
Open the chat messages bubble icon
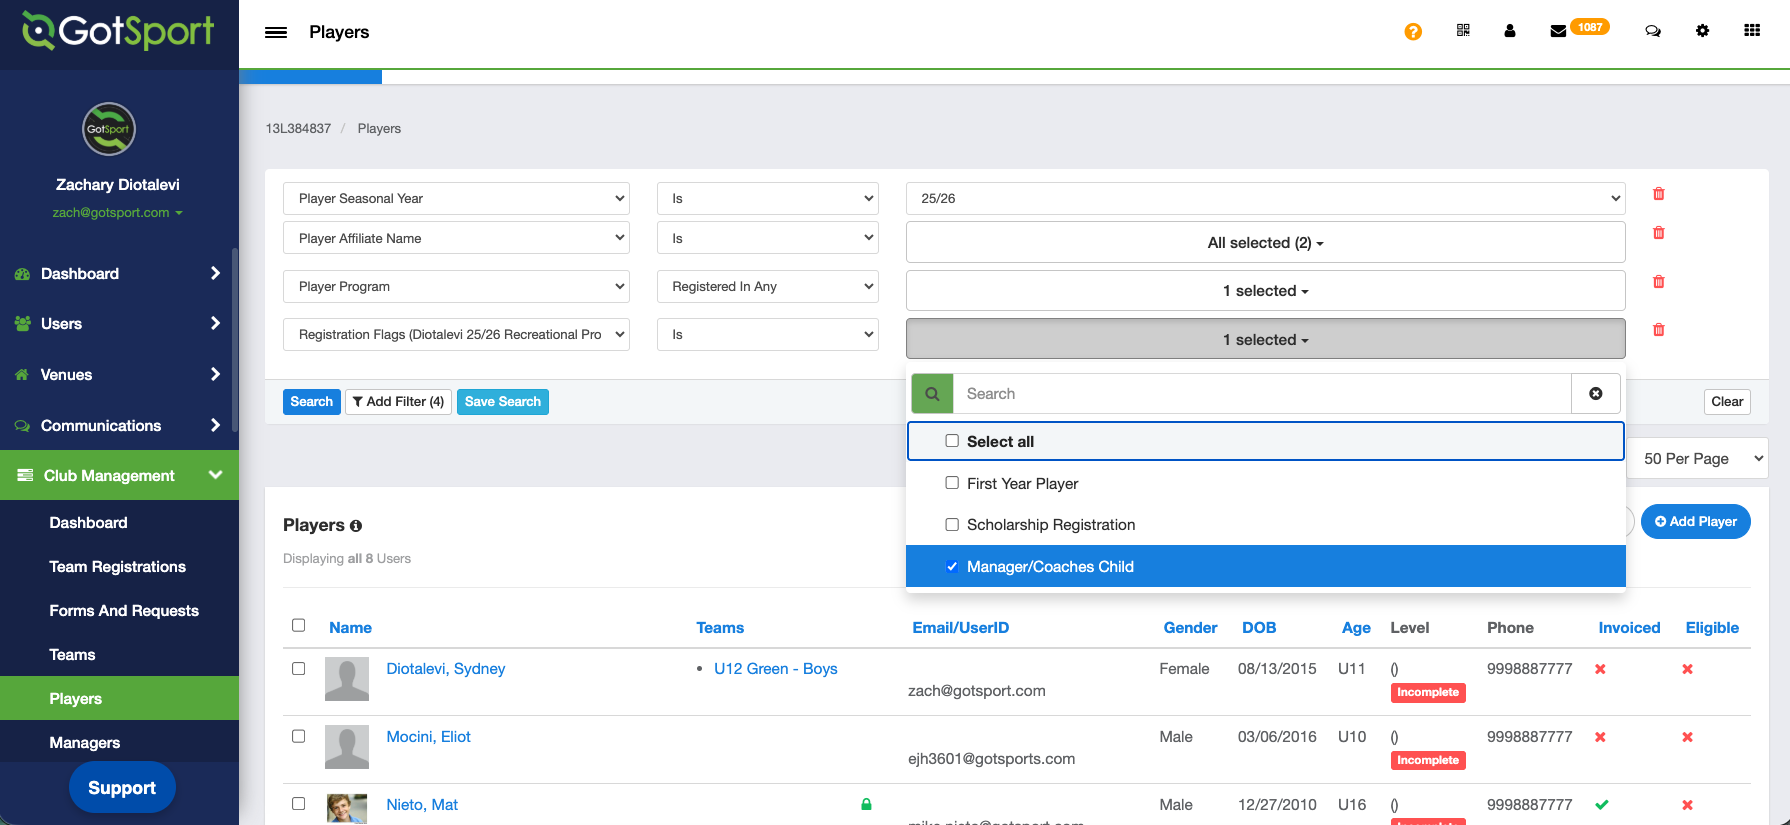[1653, 32]
